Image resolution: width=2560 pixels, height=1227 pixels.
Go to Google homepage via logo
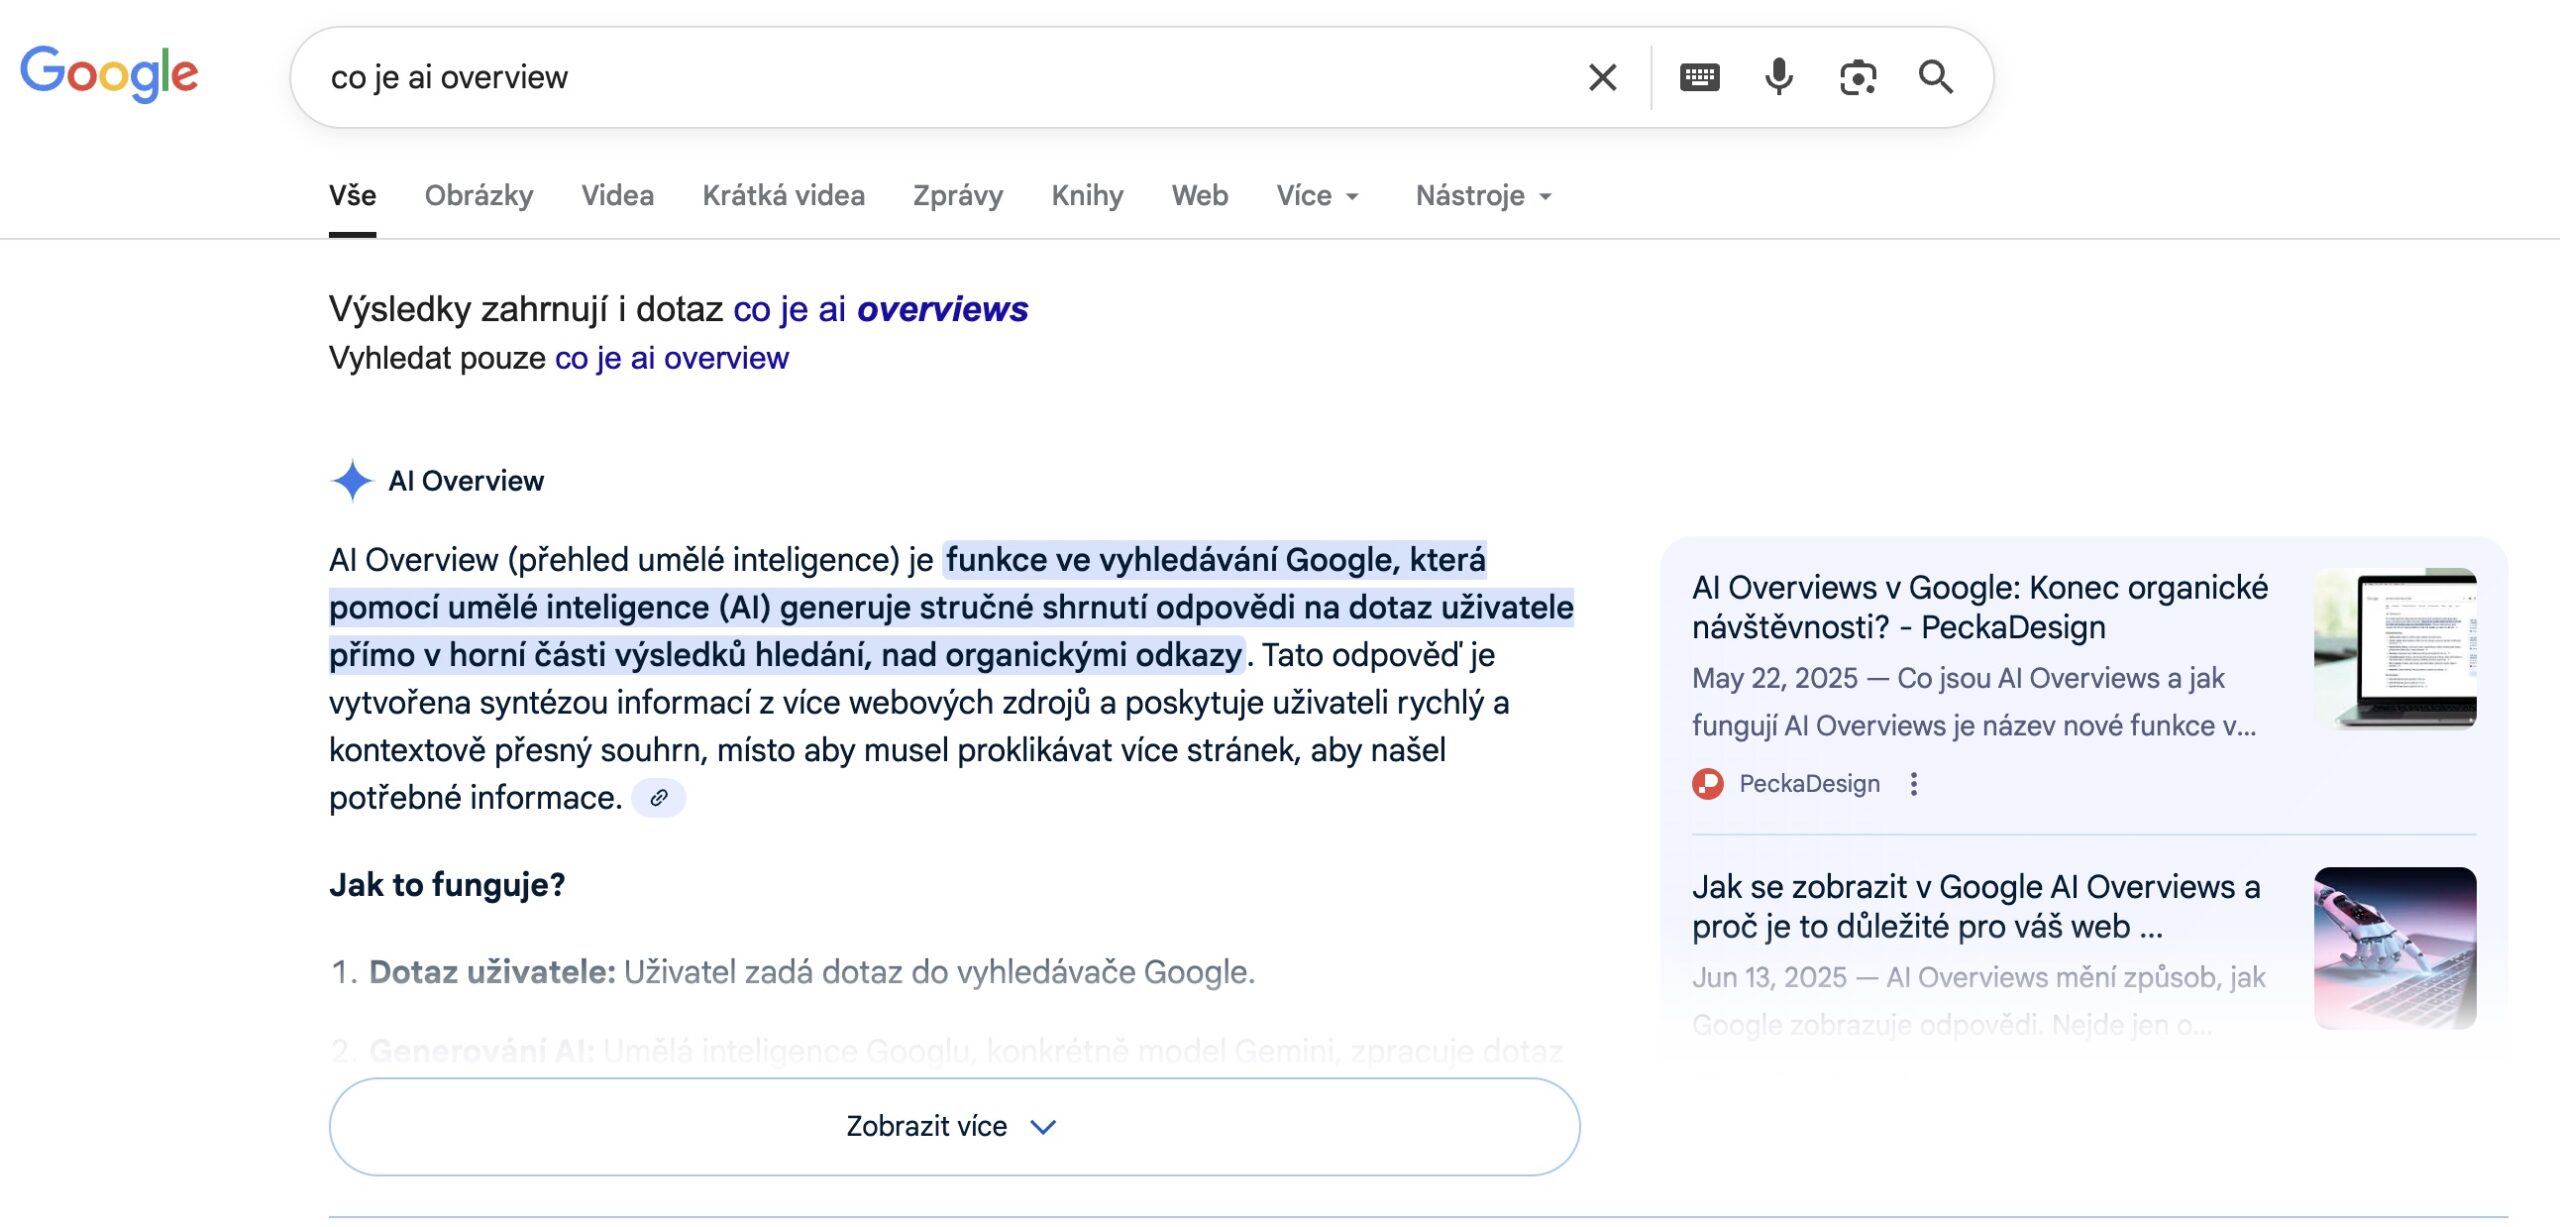[110, 73]
